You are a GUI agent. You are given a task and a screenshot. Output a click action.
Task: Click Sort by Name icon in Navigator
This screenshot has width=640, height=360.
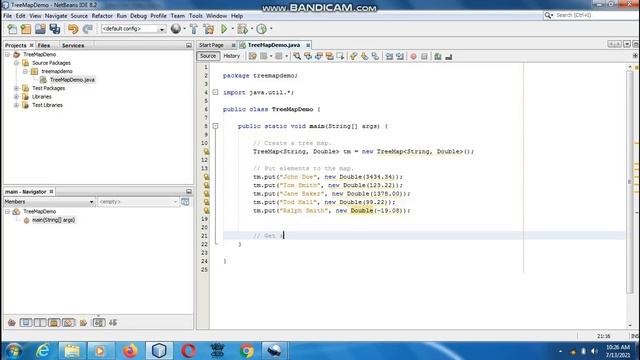[x=99, y=323]
